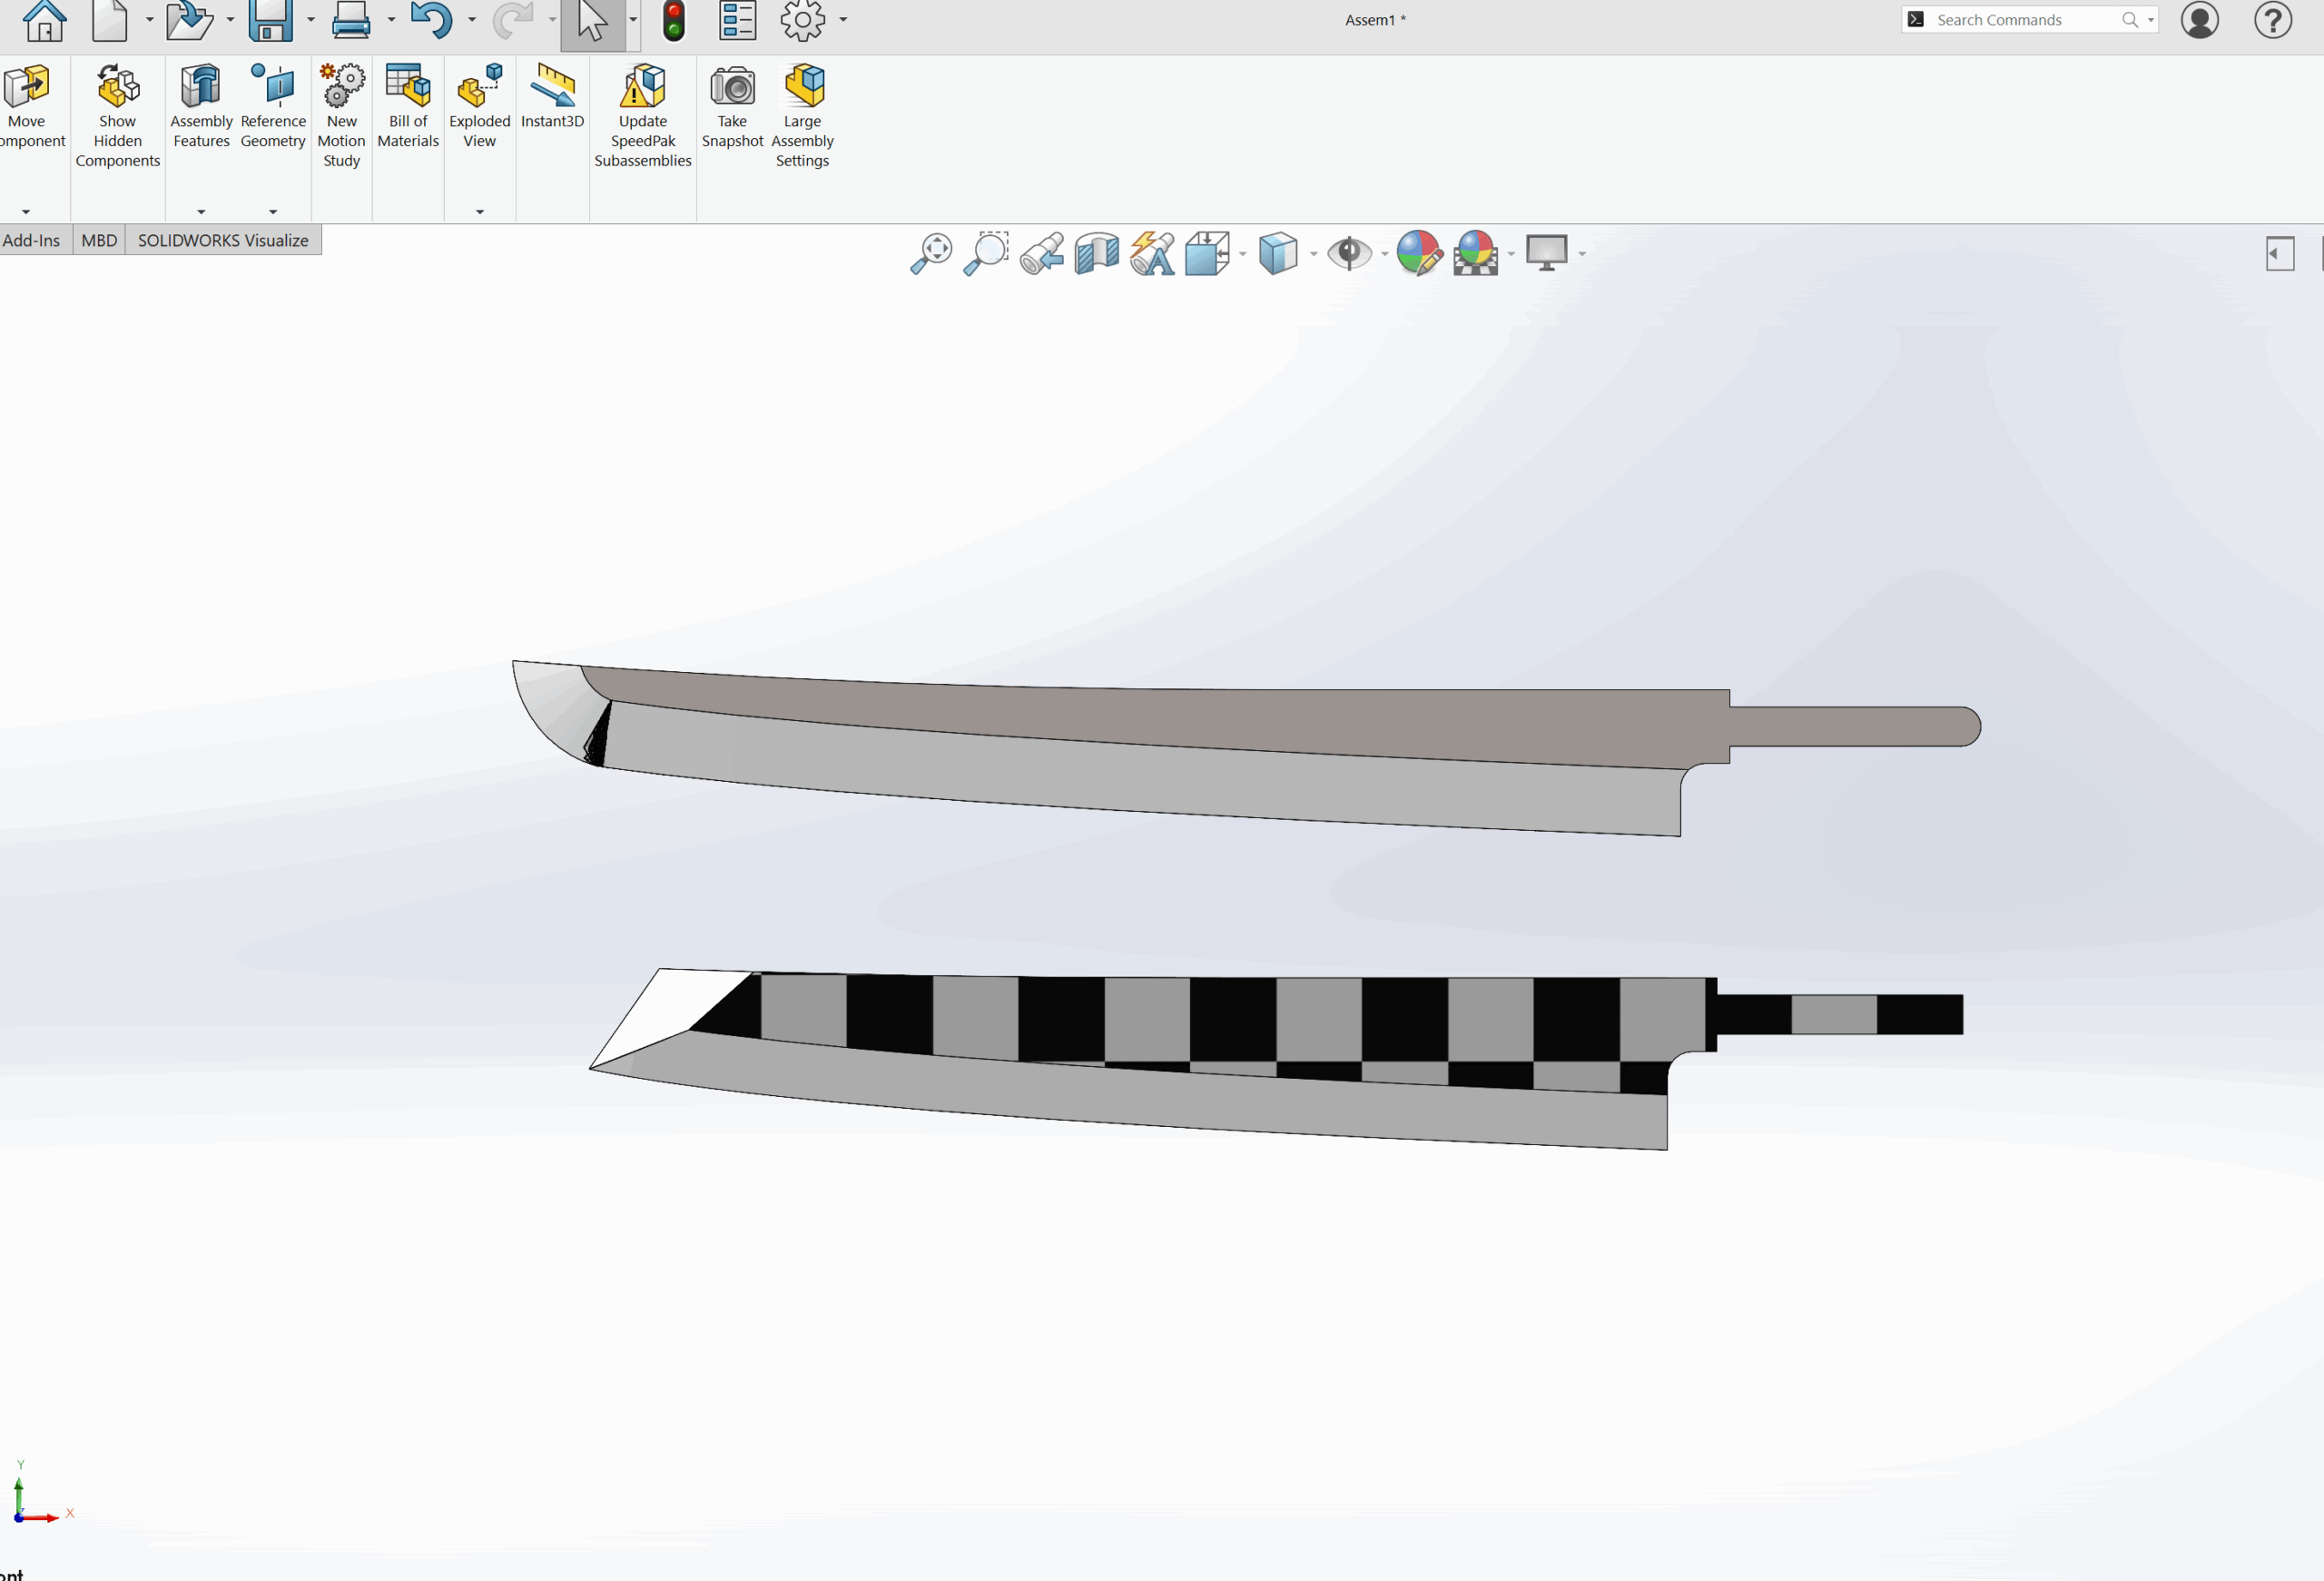The image size is (2324, 1581).
Task: Insert a Bill of Materials
Action: coord(408,106)
